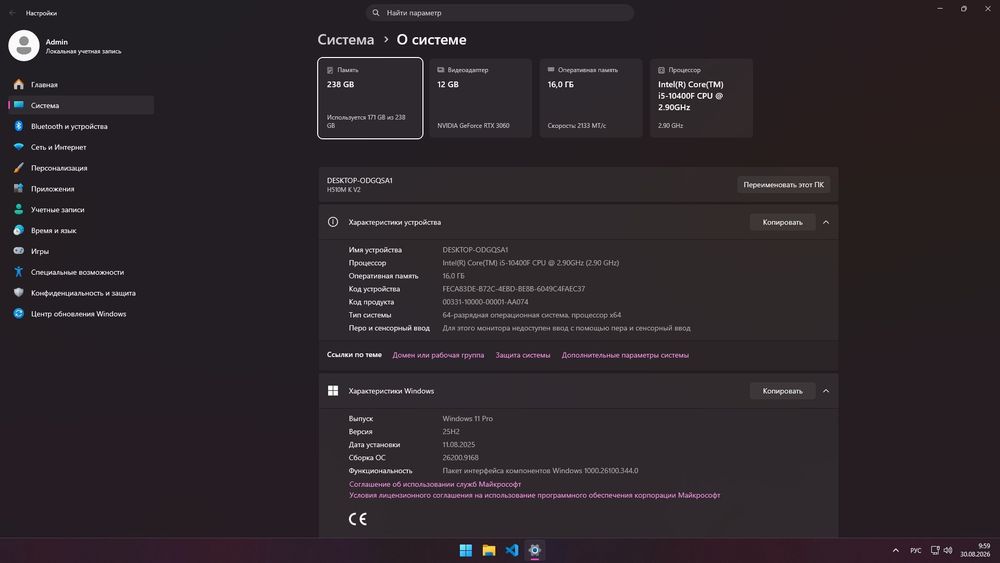The width and height of the screenshot is (1000, 563).
Task: Open the Процессор Intel Core card
Action: 701,98
